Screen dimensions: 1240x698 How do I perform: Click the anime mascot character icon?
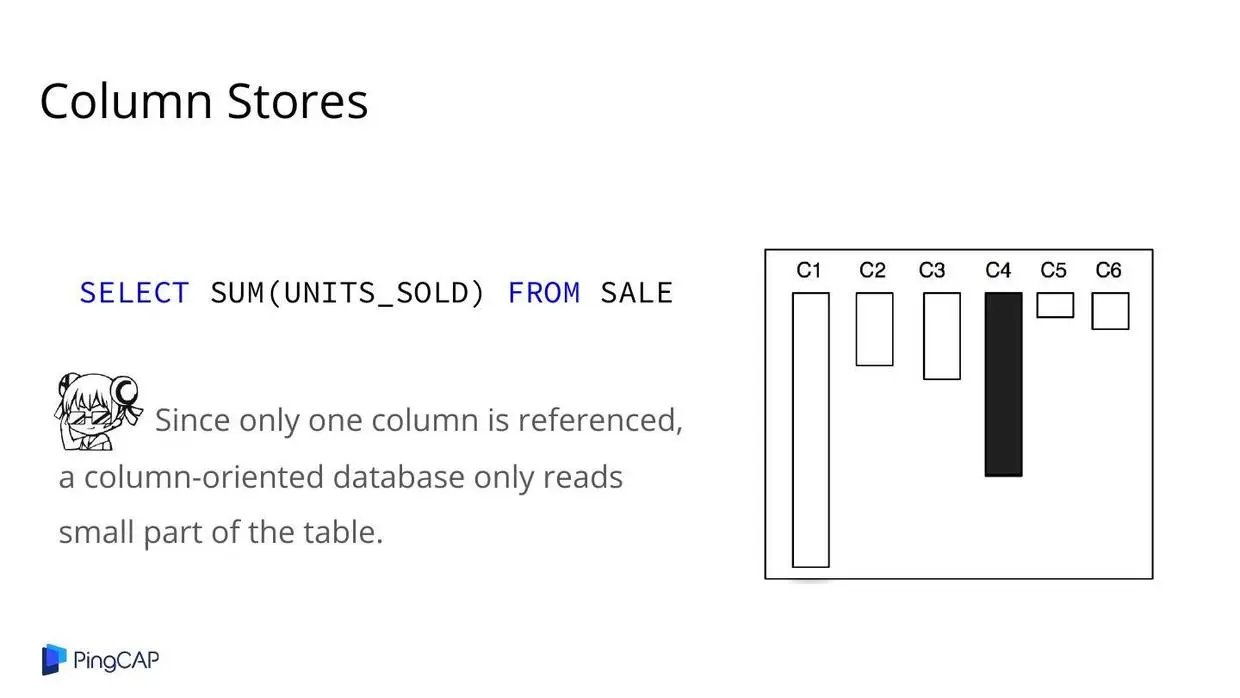pos(96,410)
